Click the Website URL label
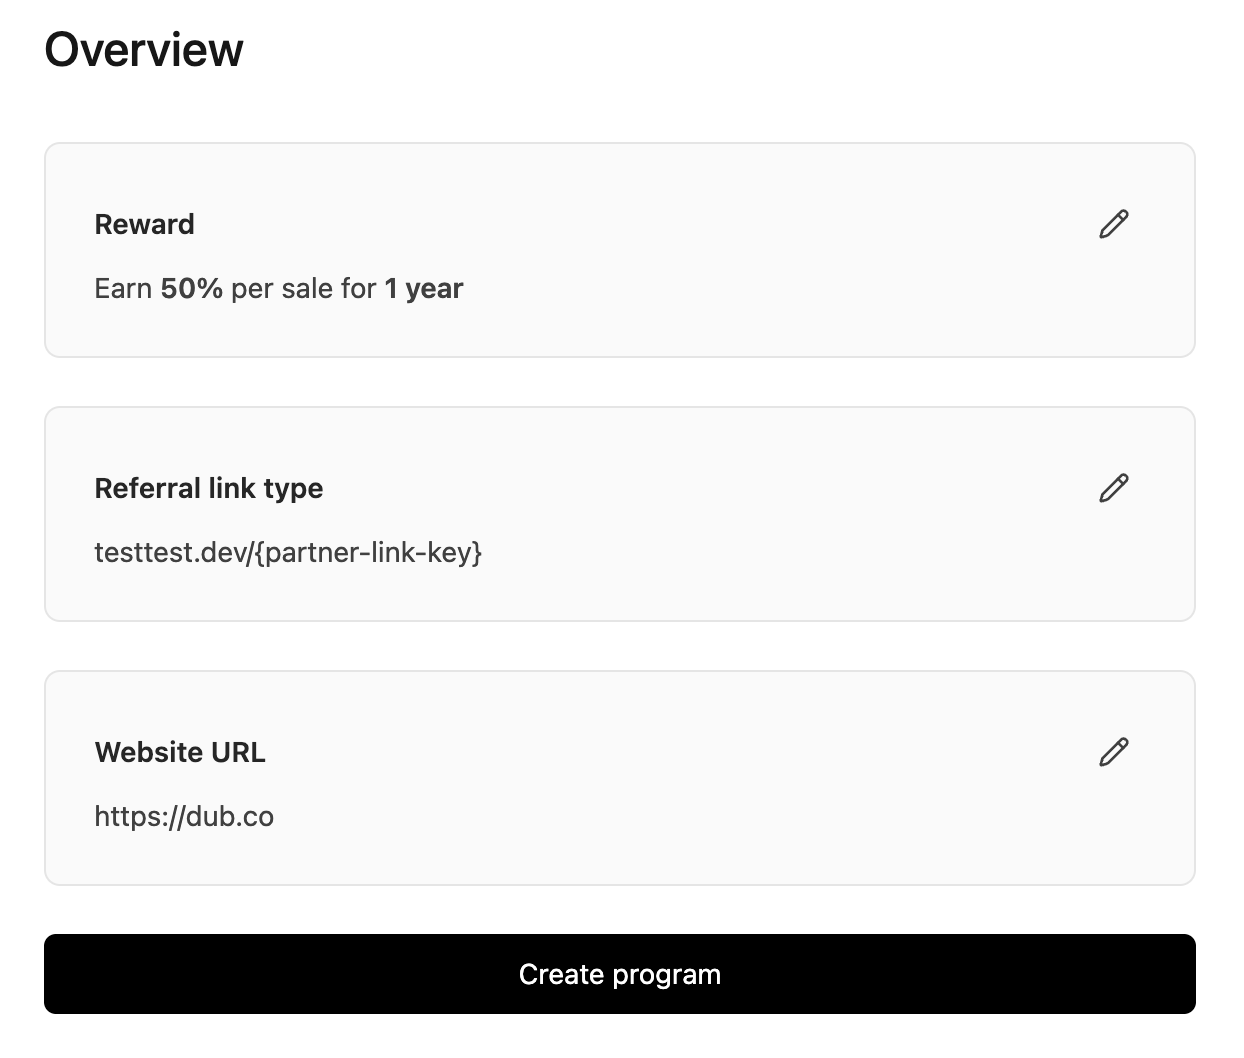 pyautogui.click(x=180, y=752)
